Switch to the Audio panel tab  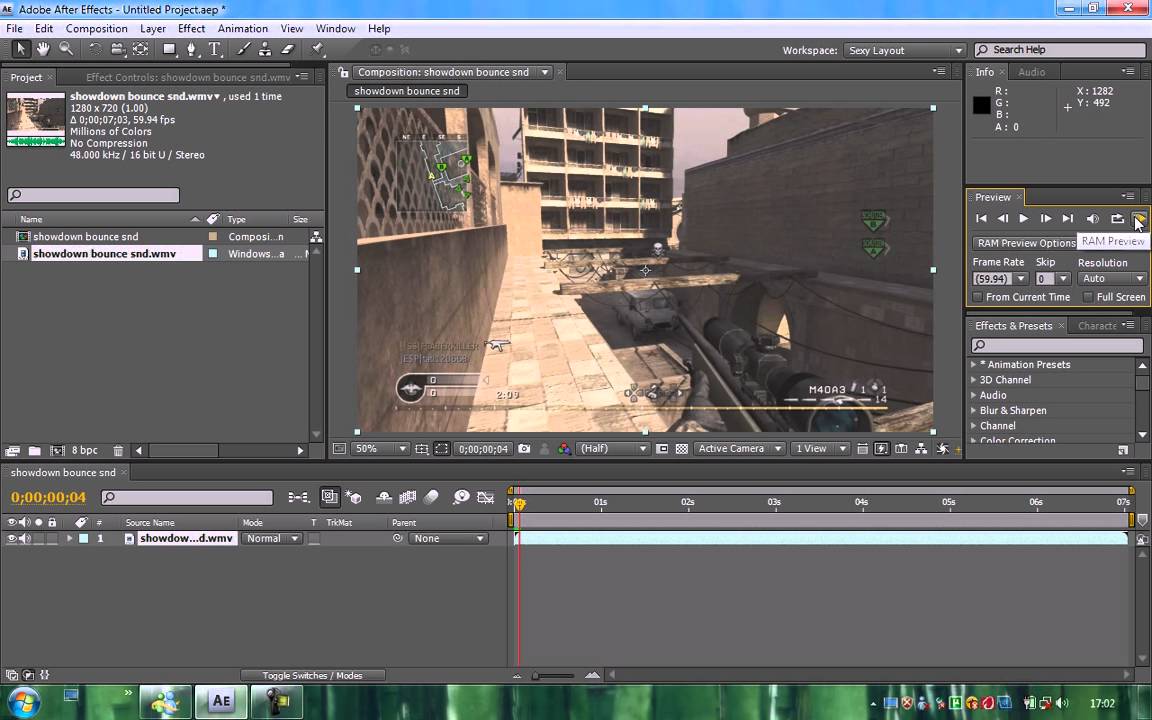point(1032,72)
